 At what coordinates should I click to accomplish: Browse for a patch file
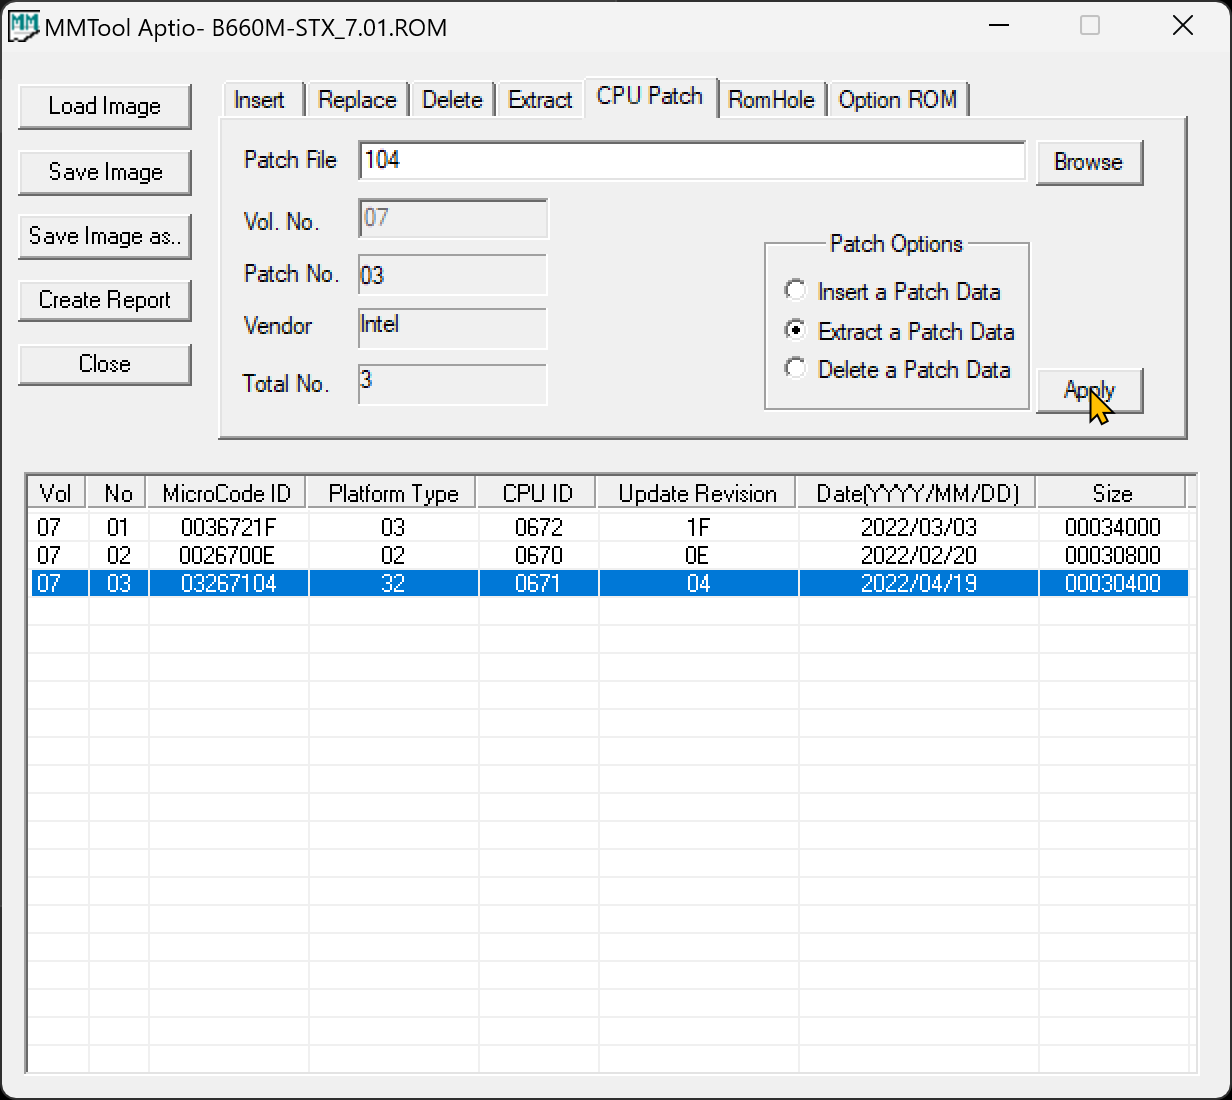pos(1088,162)
